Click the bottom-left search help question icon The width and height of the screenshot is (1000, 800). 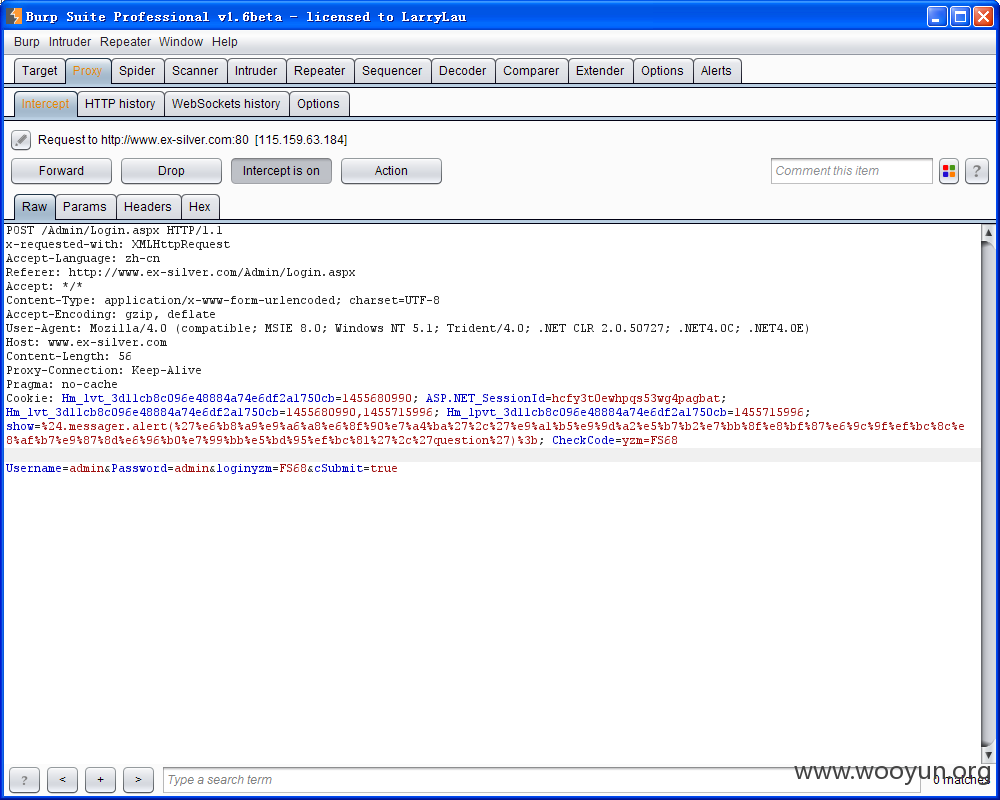24,780
